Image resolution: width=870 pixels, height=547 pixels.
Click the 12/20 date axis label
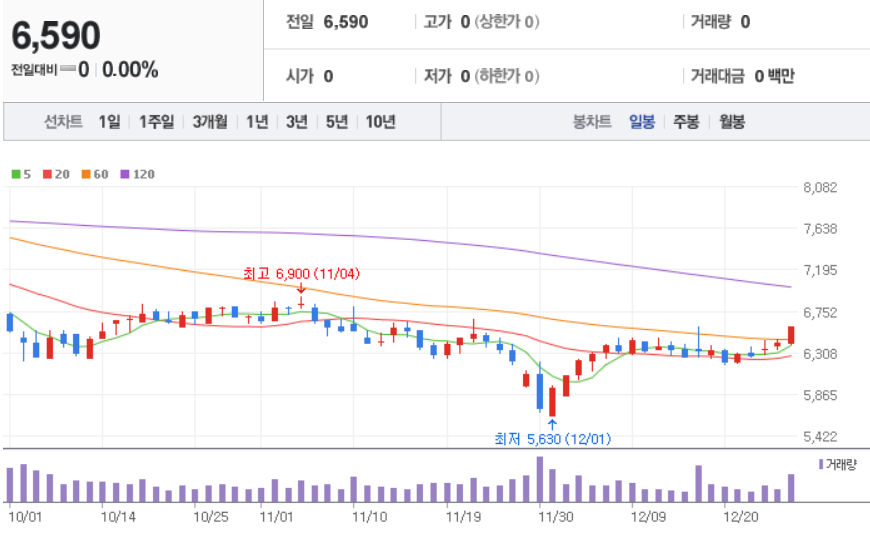click(741, 517)
